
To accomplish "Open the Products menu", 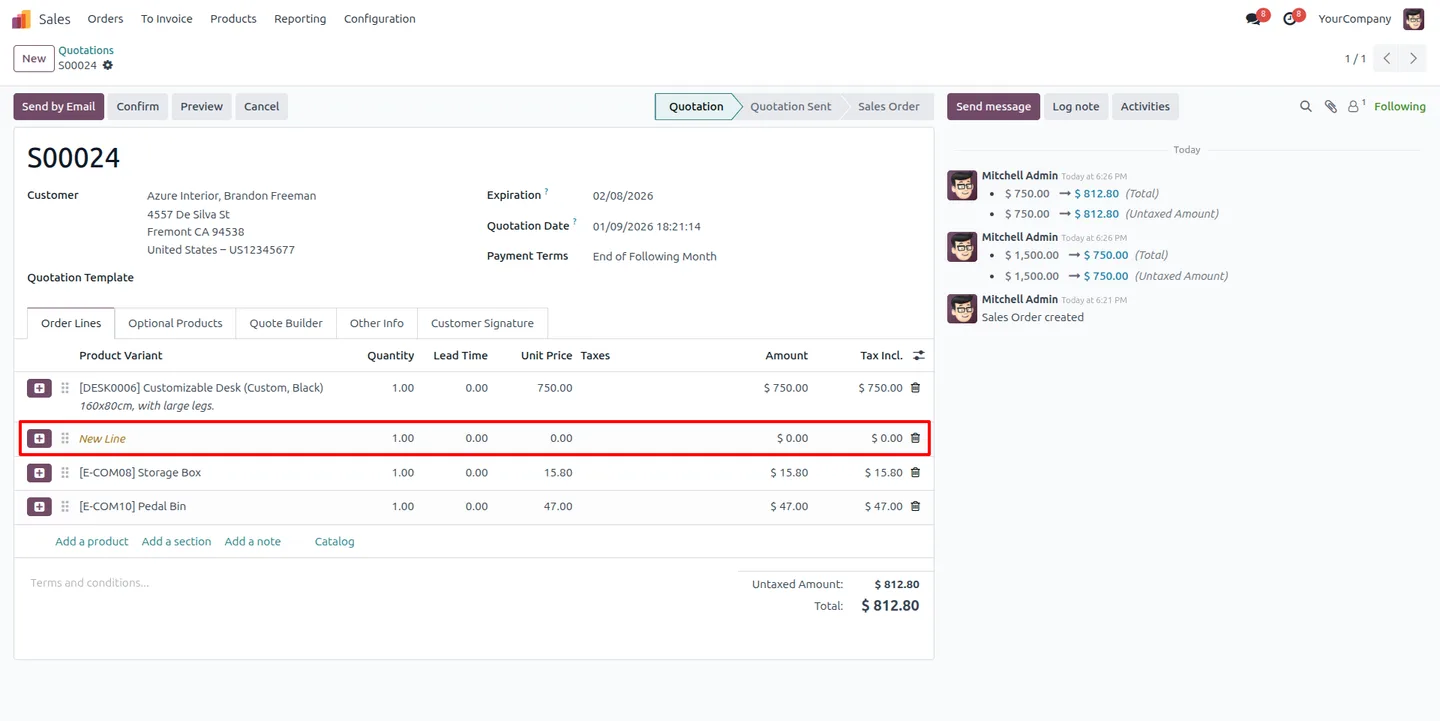I will tap(233, 19).
